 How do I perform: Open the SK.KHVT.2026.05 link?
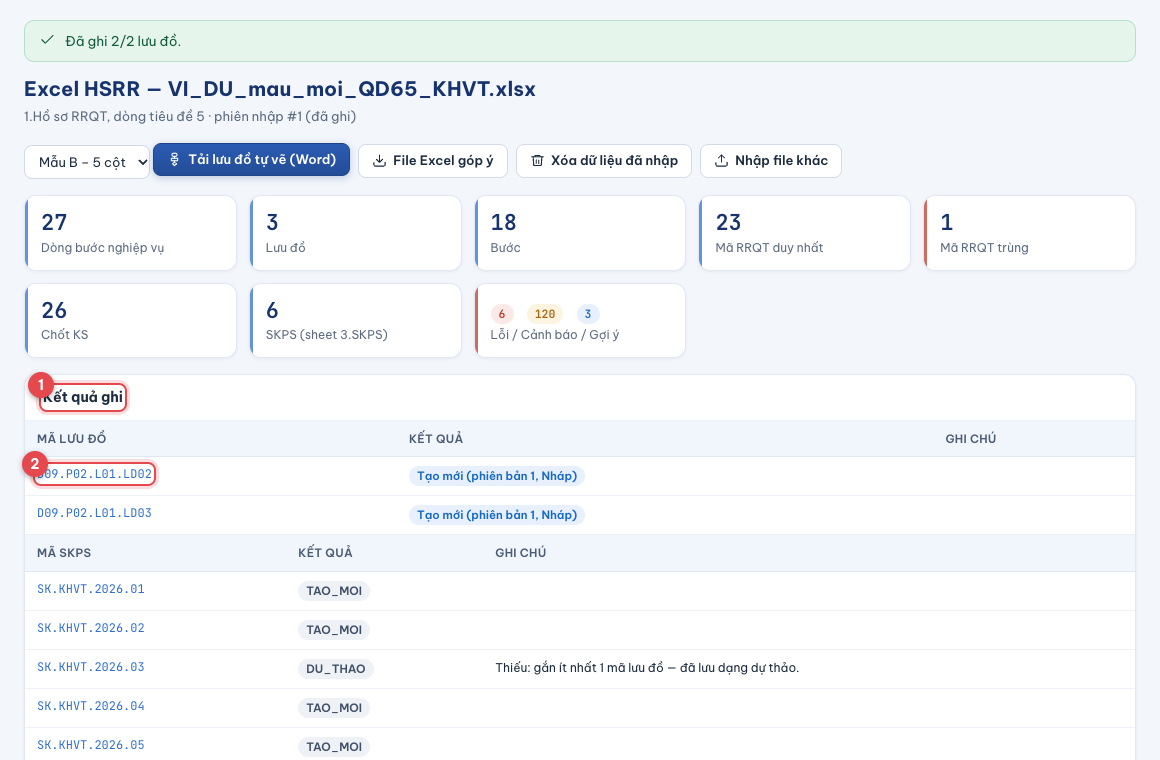coord(91,745)
